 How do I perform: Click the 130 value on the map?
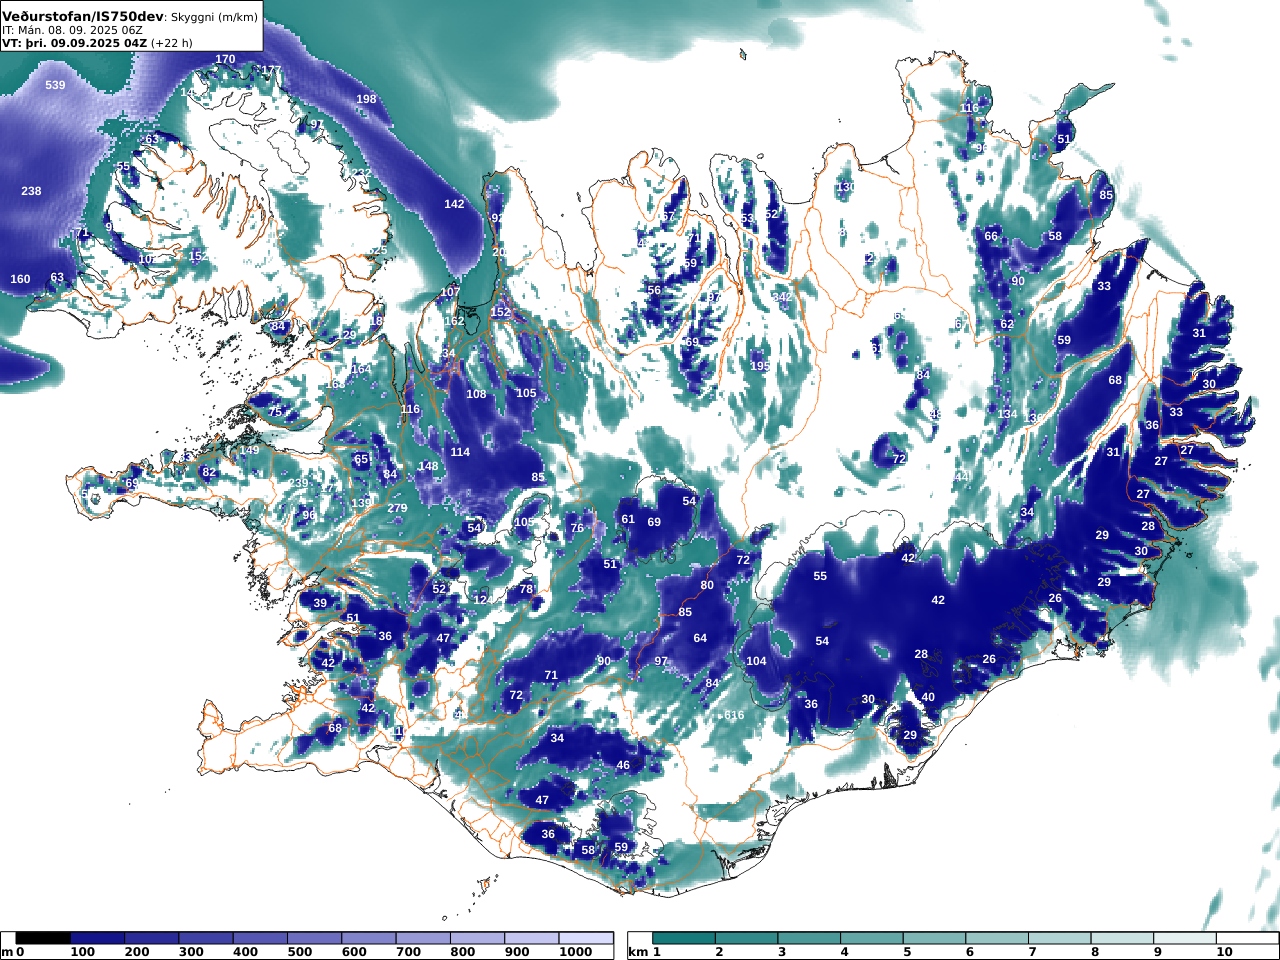[846, 187]
